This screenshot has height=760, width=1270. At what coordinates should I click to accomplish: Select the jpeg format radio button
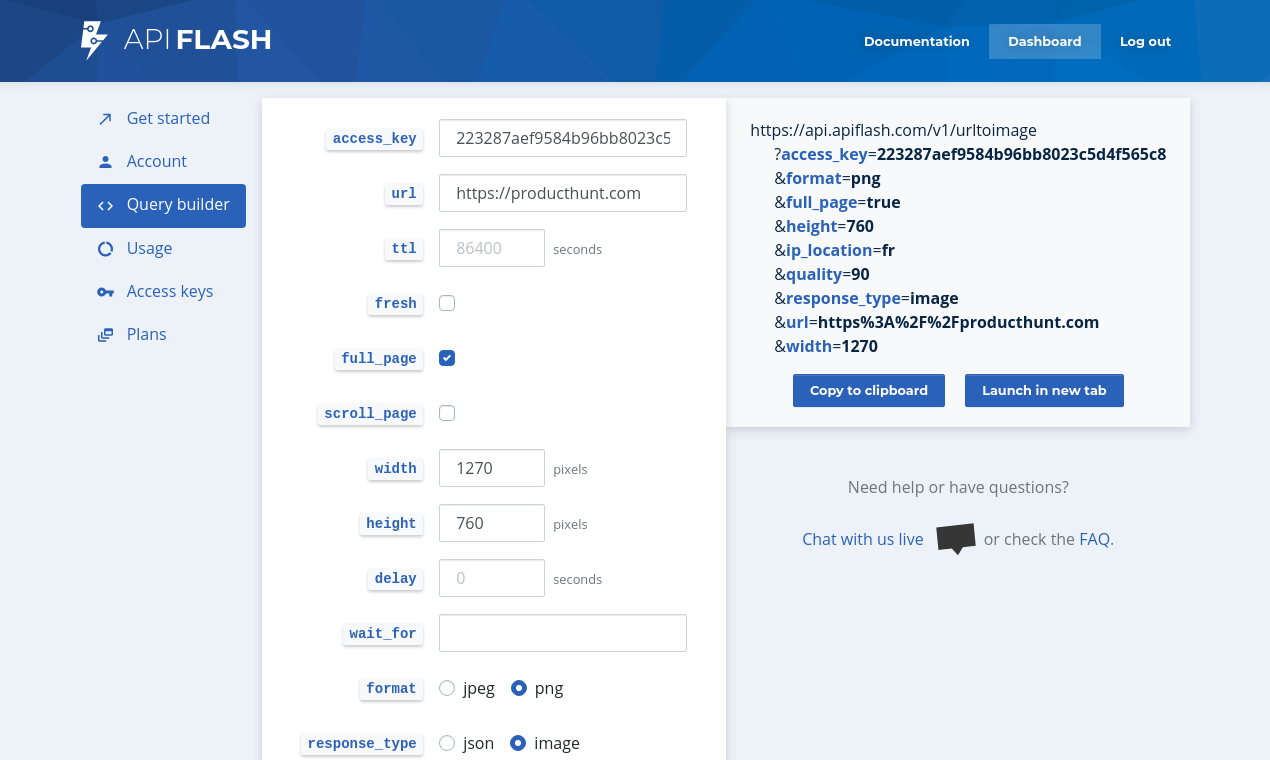pos(446,688)
